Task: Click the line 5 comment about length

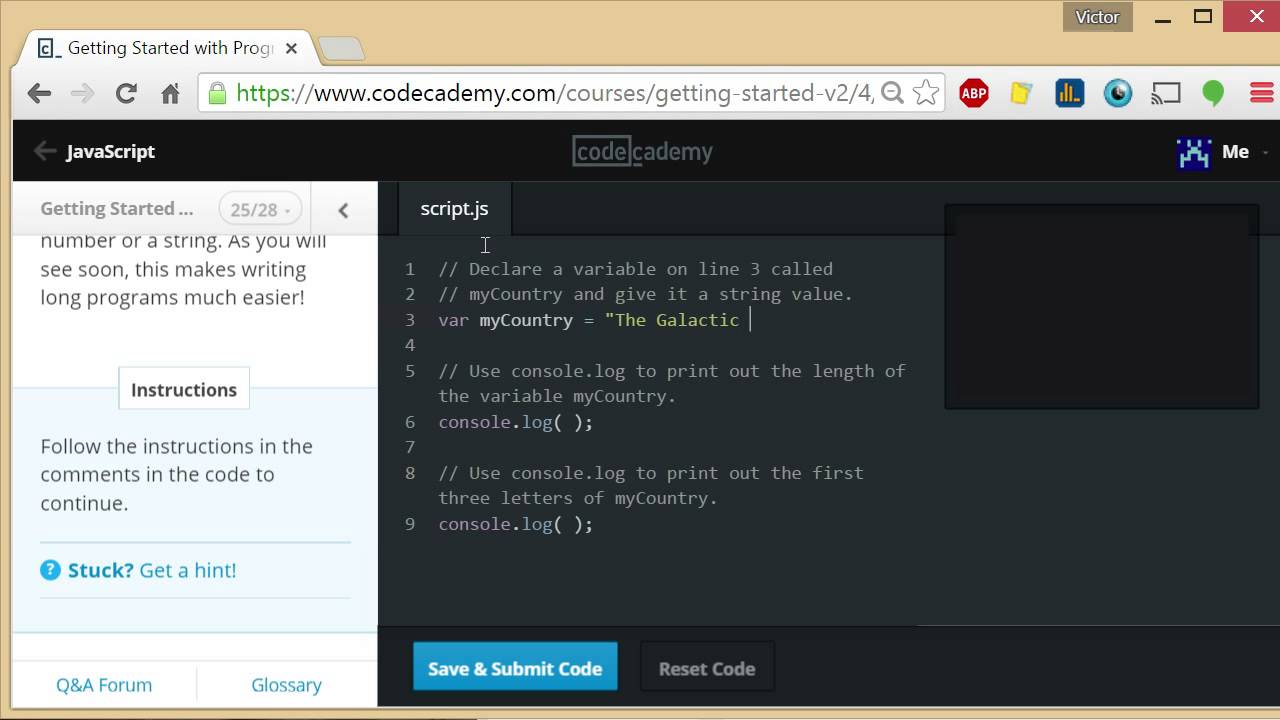Action: pos(671,383)
